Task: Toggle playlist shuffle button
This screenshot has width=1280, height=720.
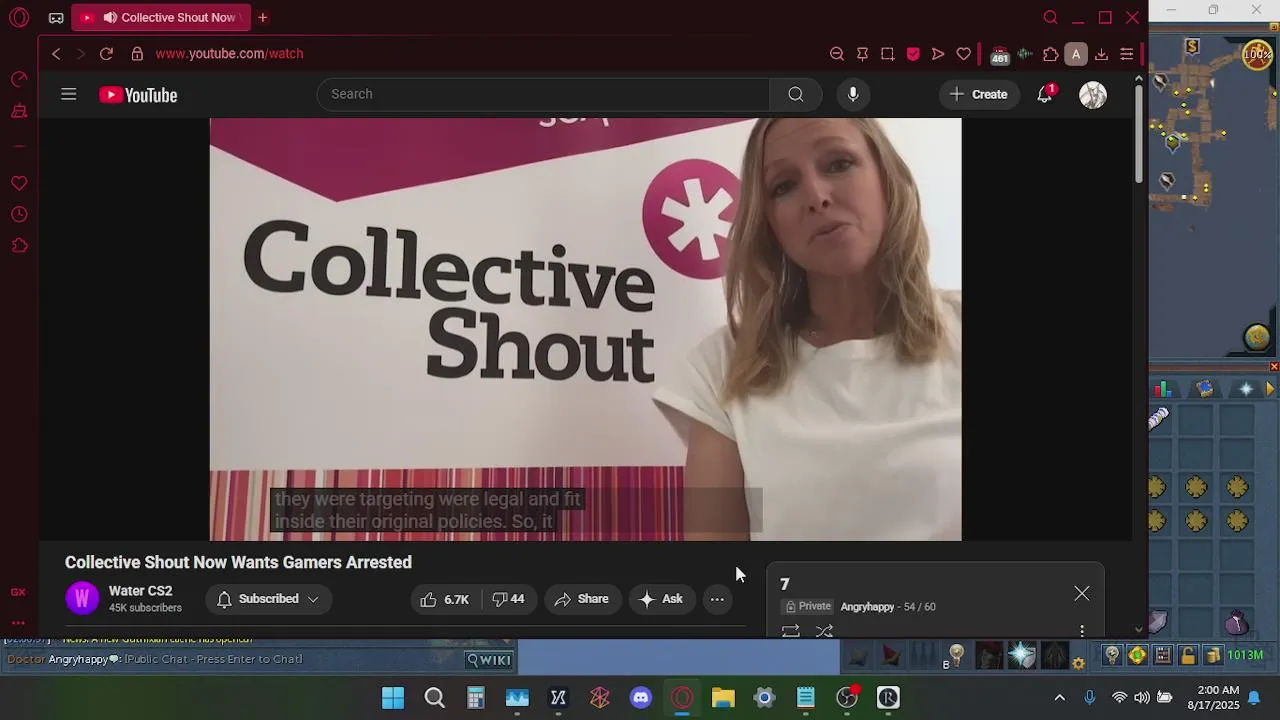Action: click(824, 631)
